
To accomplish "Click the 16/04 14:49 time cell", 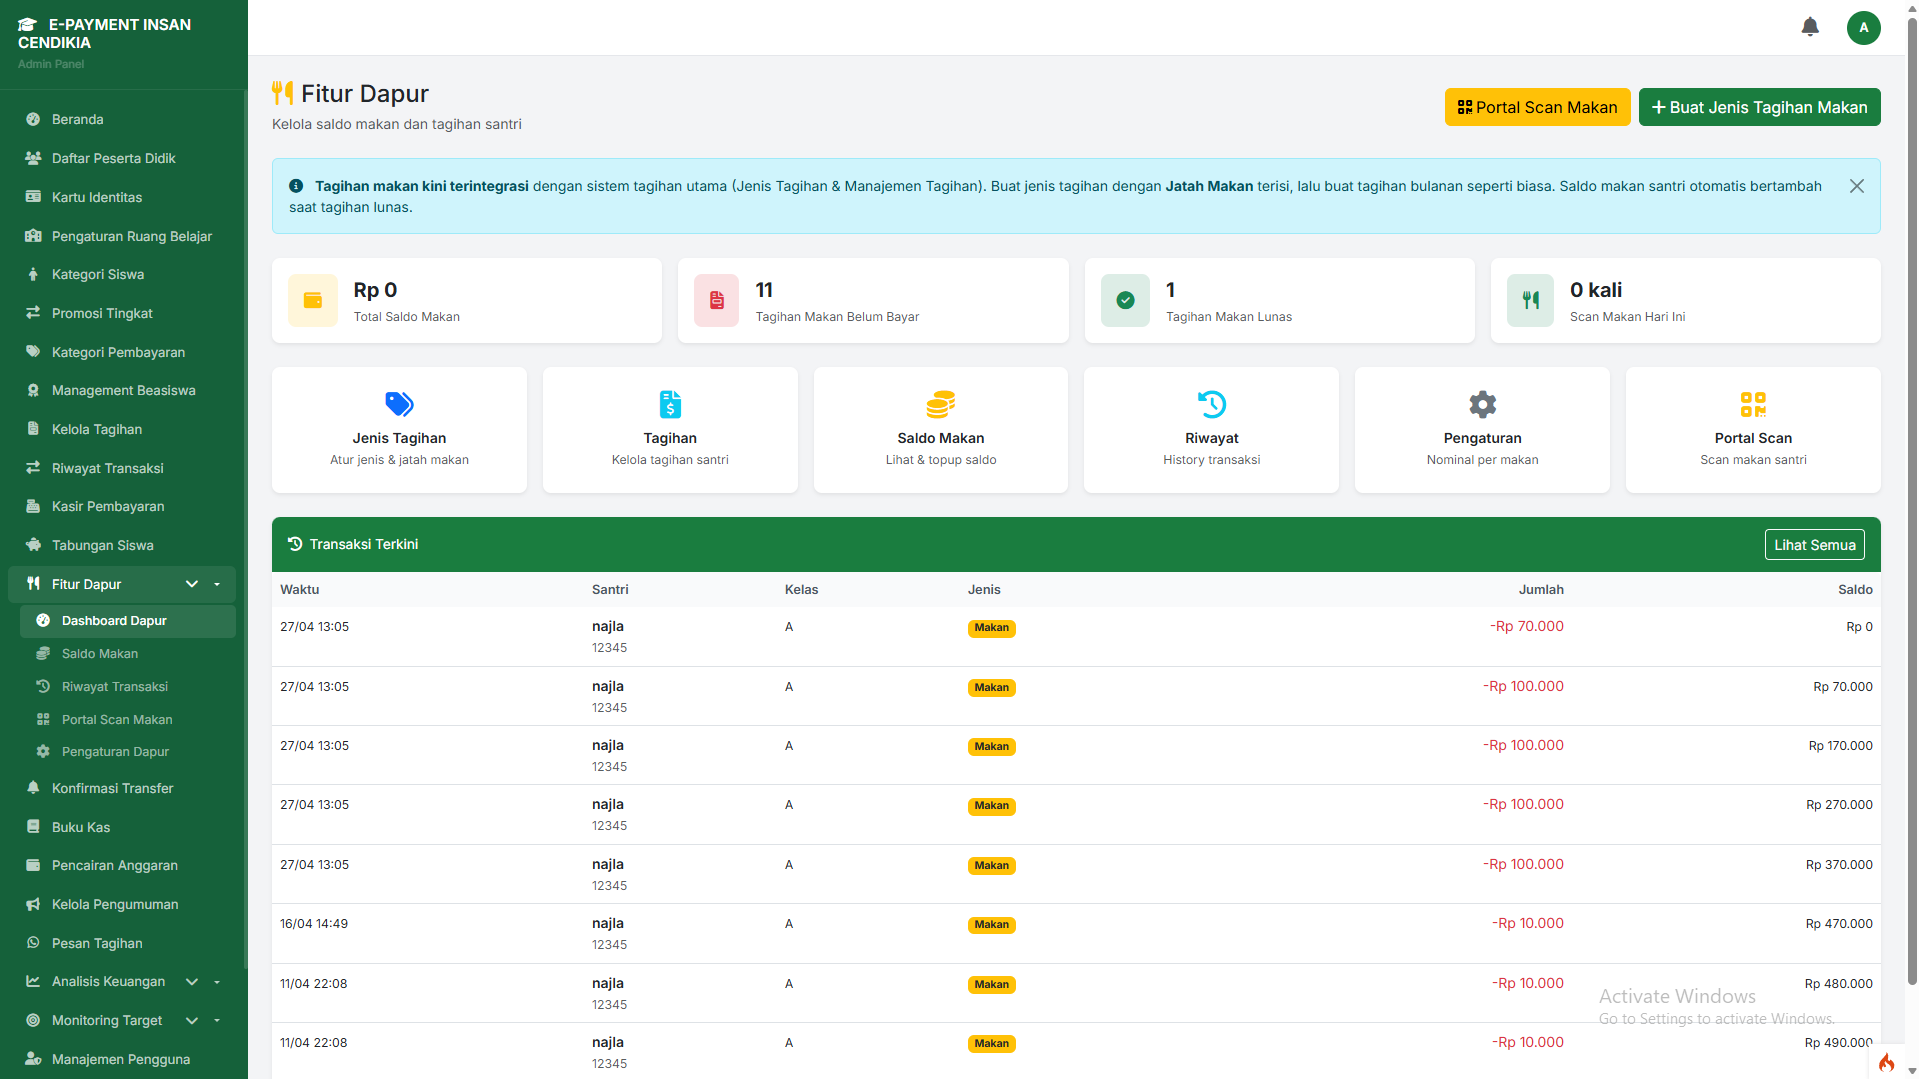I will tap(314, 924).
